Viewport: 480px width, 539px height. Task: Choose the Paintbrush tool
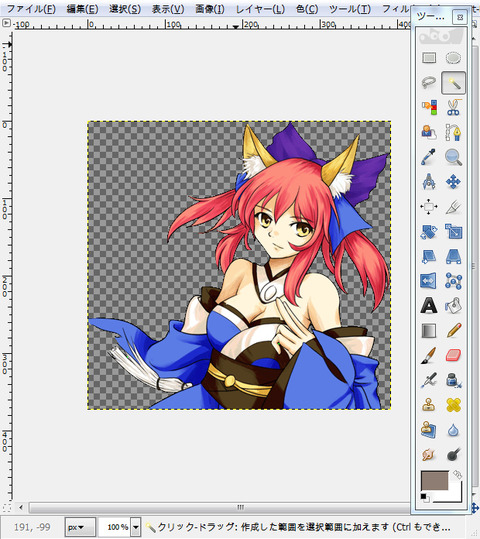click(429, 355)
